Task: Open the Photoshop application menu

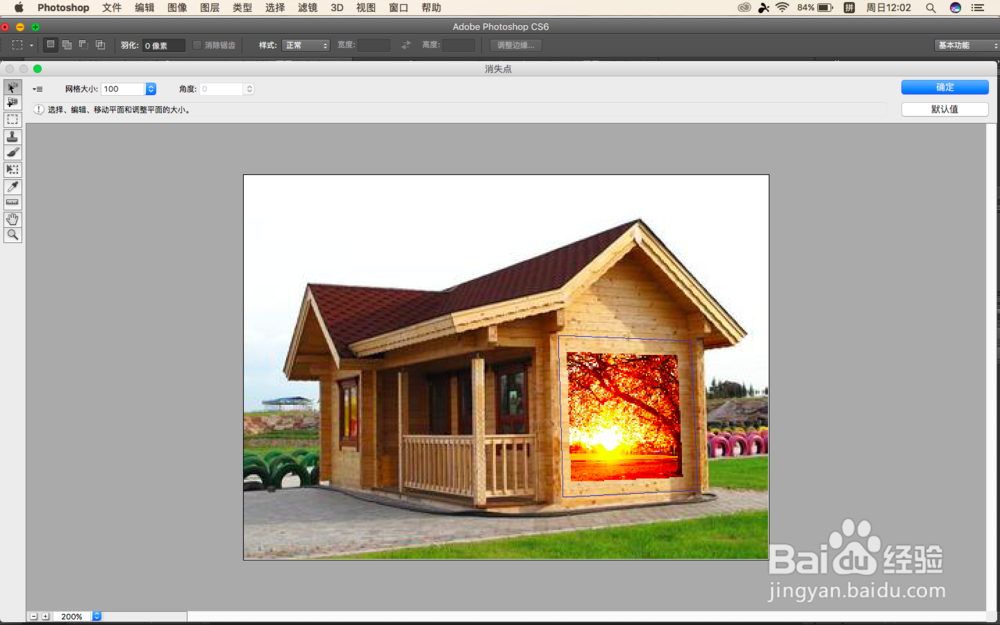Action: pyautogui.click(x=63, y=8)
